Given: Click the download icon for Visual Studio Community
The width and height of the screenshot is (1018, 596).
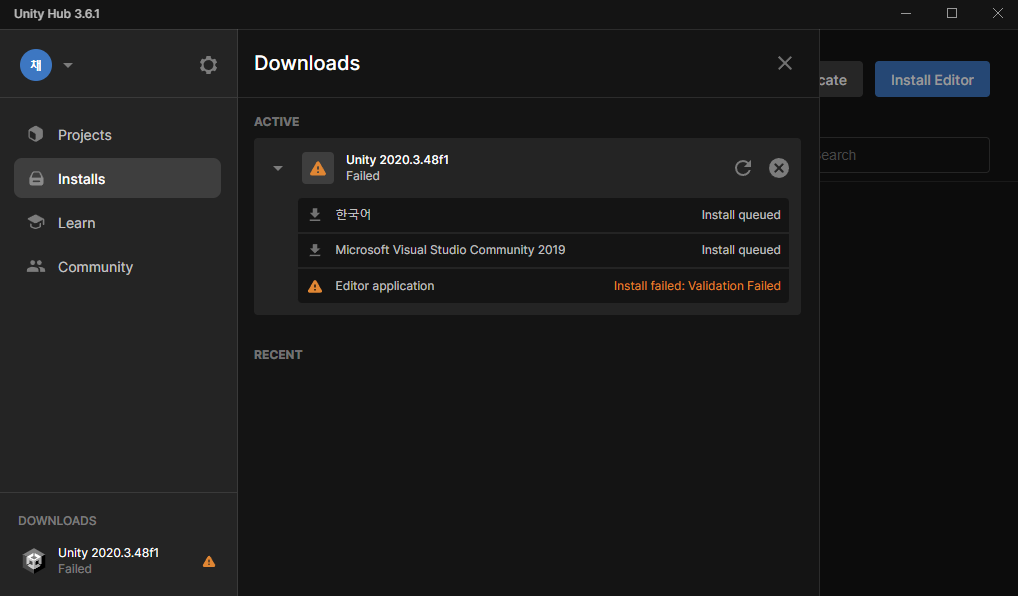Looking at the screenshot, I should (x=315, y=250).
